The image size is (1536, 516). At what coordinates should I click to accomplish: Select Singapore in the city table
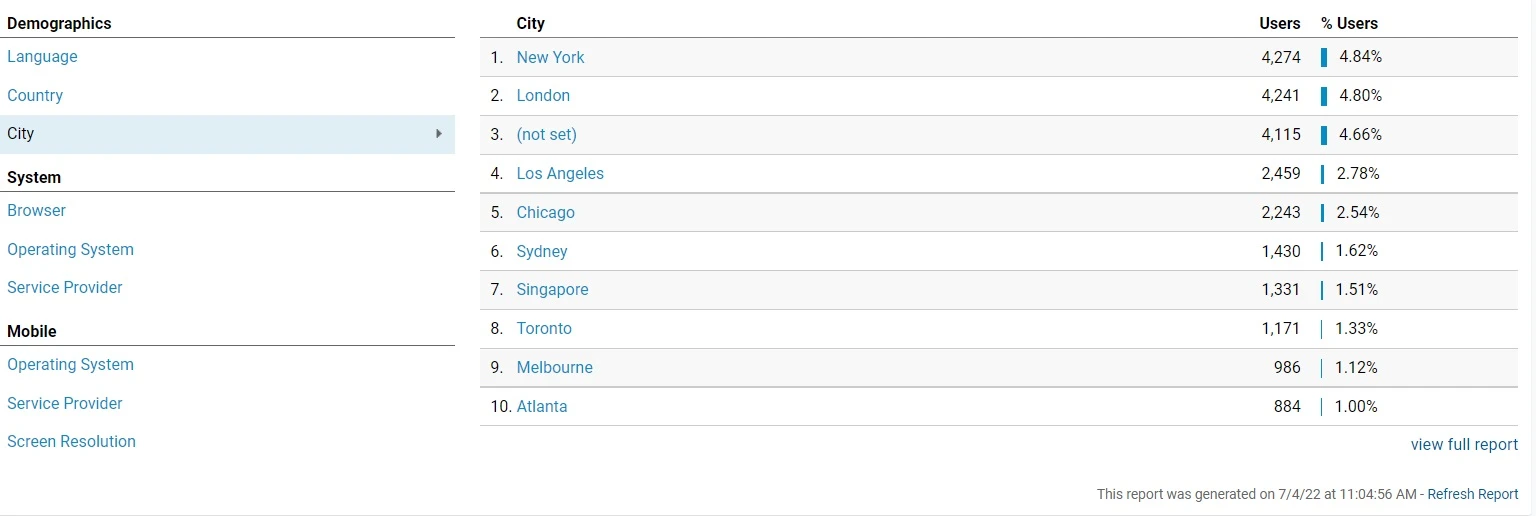coord(552,290)
